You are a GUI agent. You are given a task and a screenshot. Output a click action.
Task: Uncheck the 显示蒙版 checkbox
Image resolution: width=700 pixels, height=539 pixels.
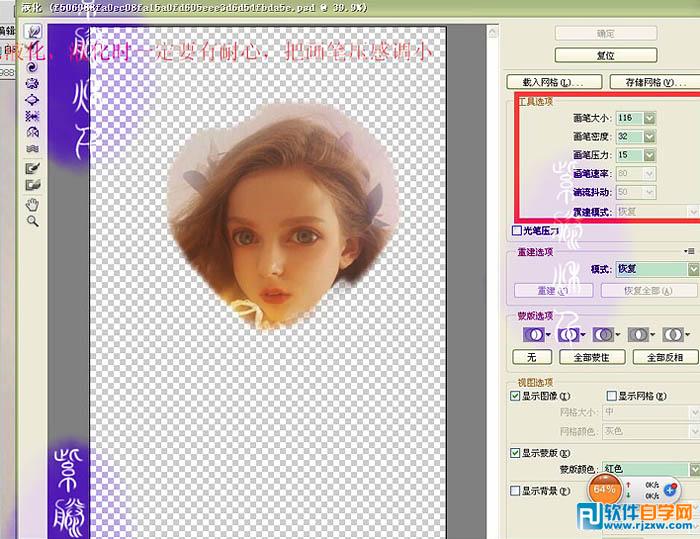point(515,453)
